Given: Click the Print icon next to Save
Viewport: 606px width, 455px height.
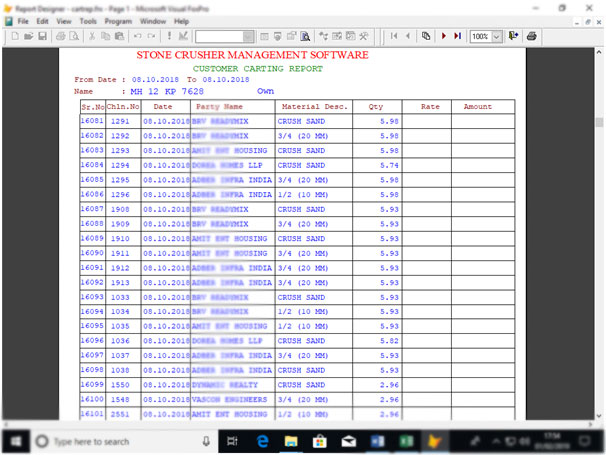Looking at the screenshot, I should 60,36.
